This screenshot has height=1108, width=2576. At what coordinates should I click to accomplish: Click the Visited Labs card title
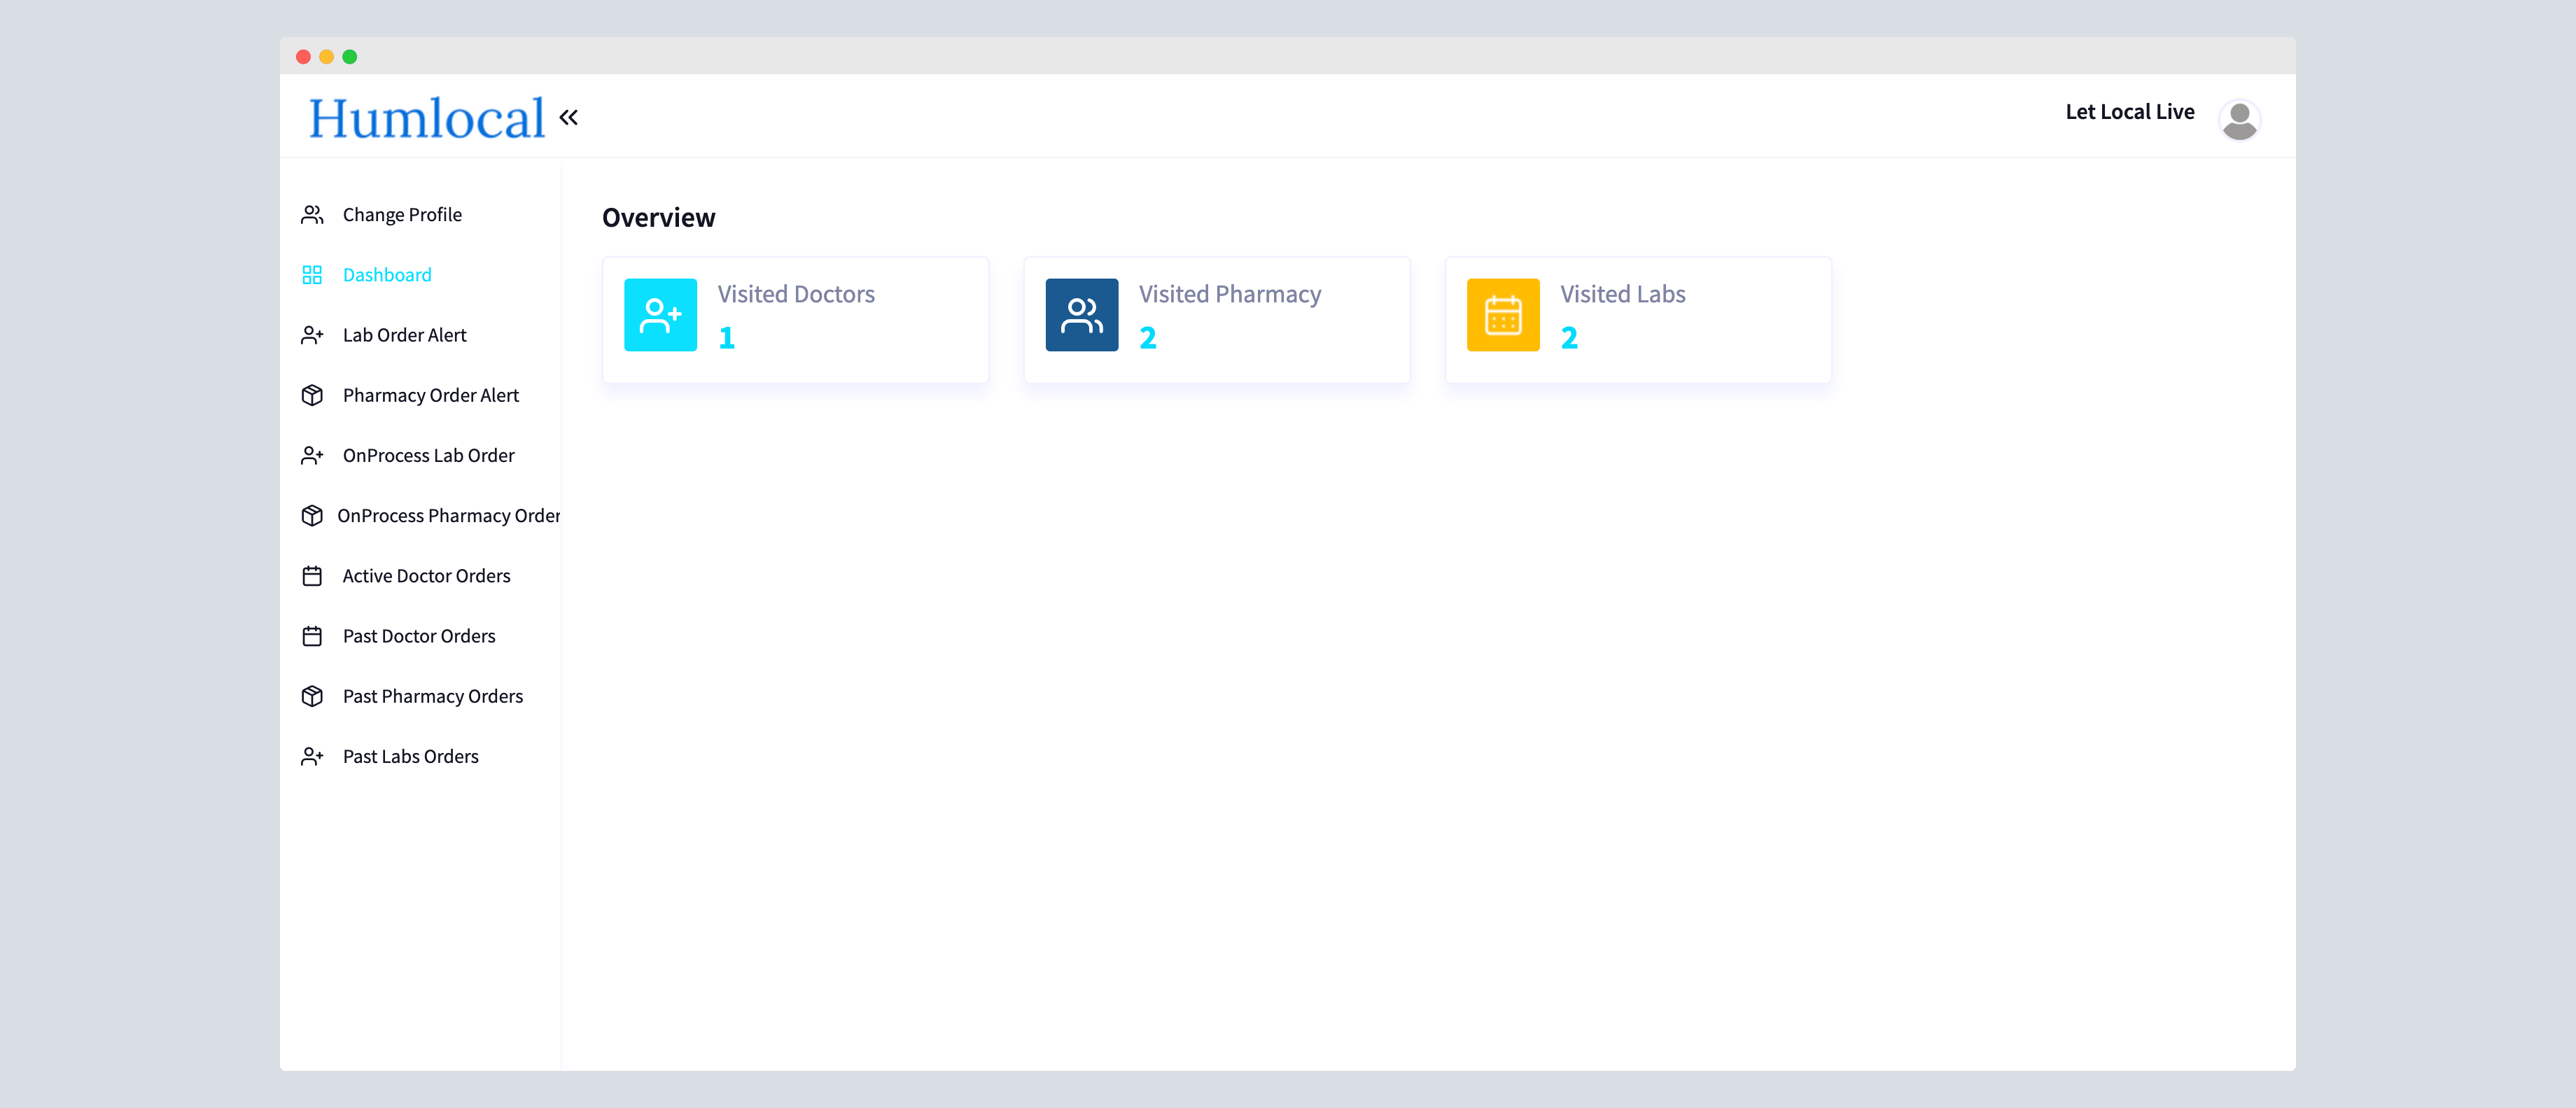tap(1623, 294)
